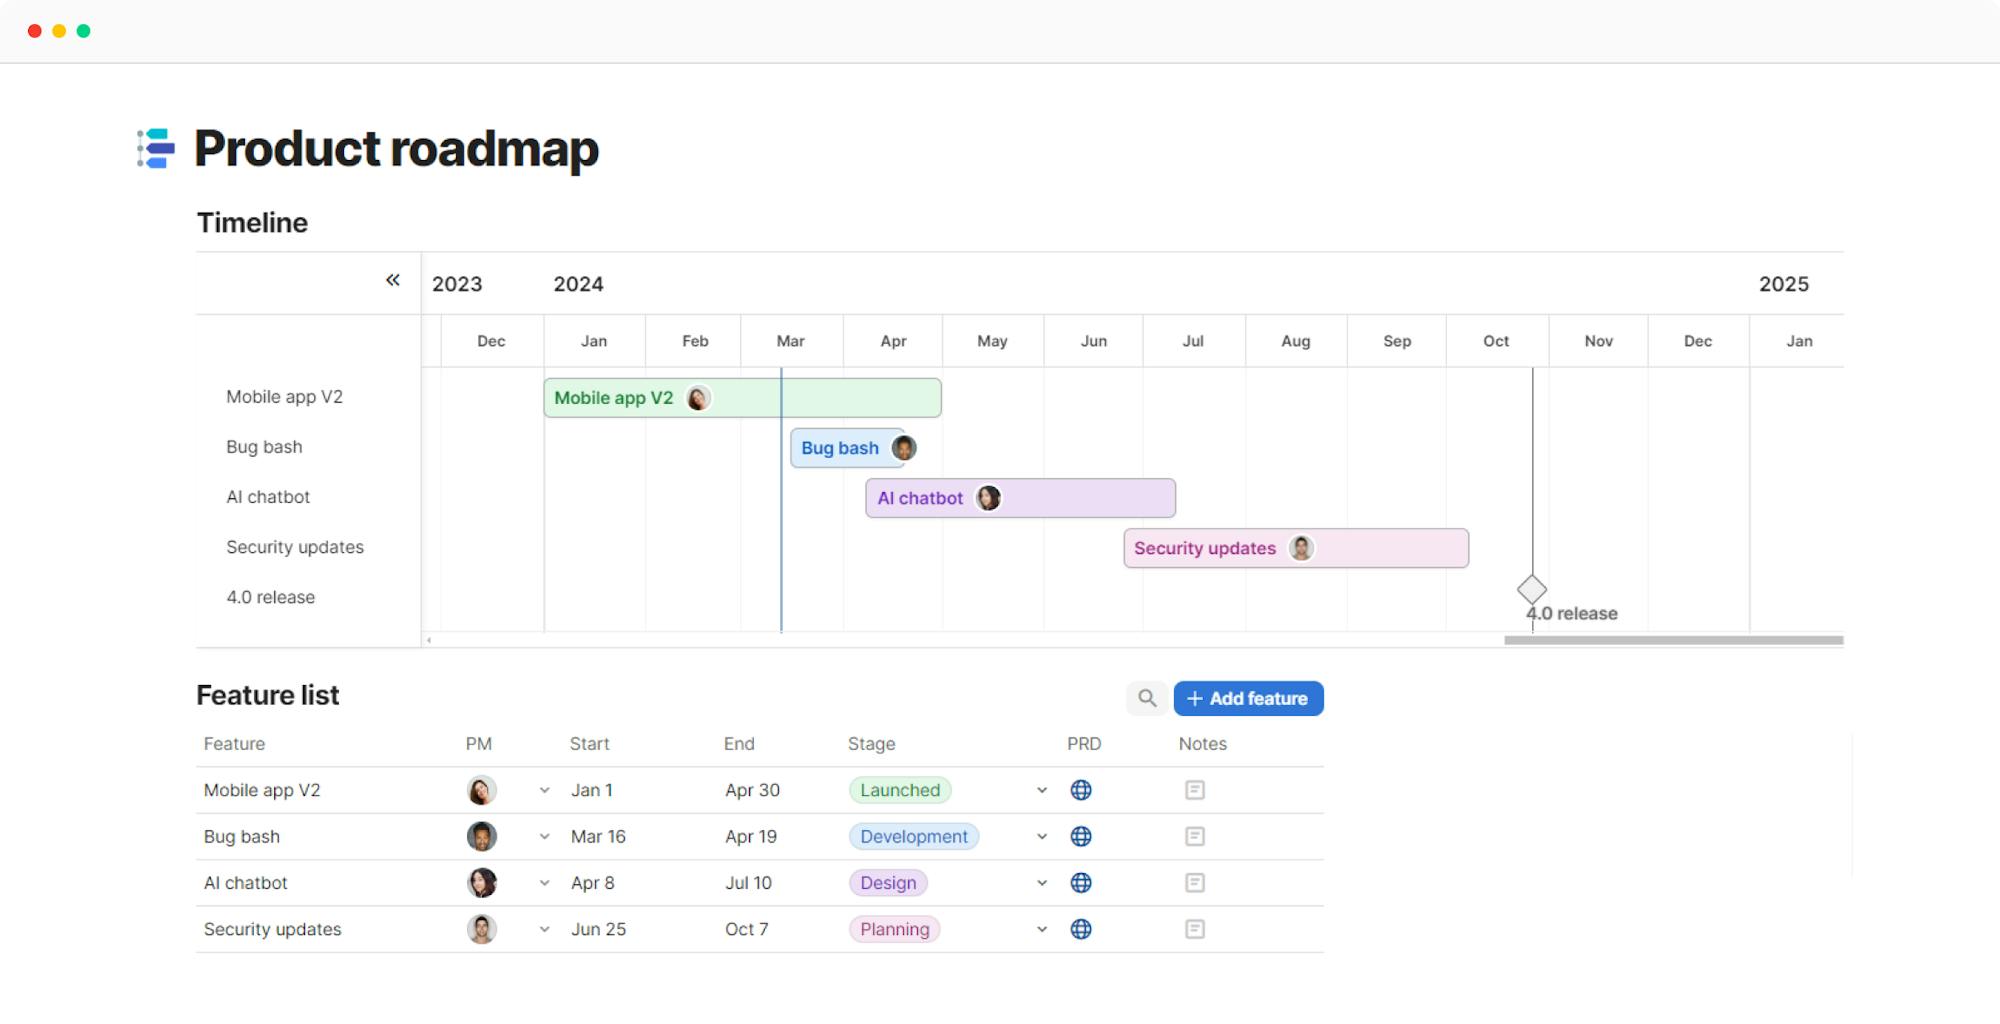The height and width of the screenshot is (1024, 2000).
Task: Select Security updates row in timeline sidebar
Action: coord(295,547)
